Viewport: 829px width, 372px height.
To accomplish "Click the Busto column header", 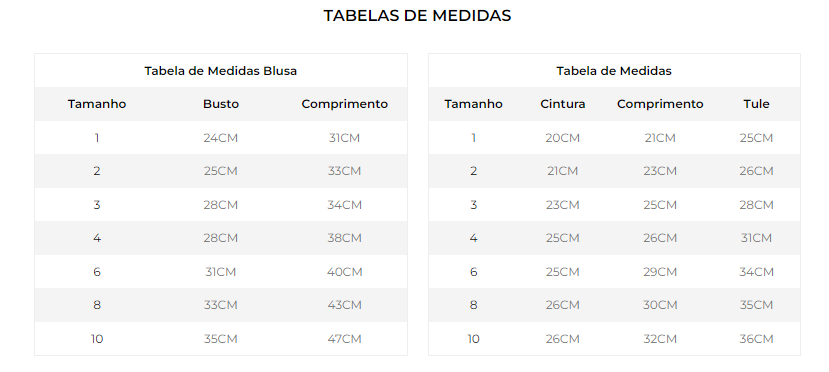I will coord(220,104).
